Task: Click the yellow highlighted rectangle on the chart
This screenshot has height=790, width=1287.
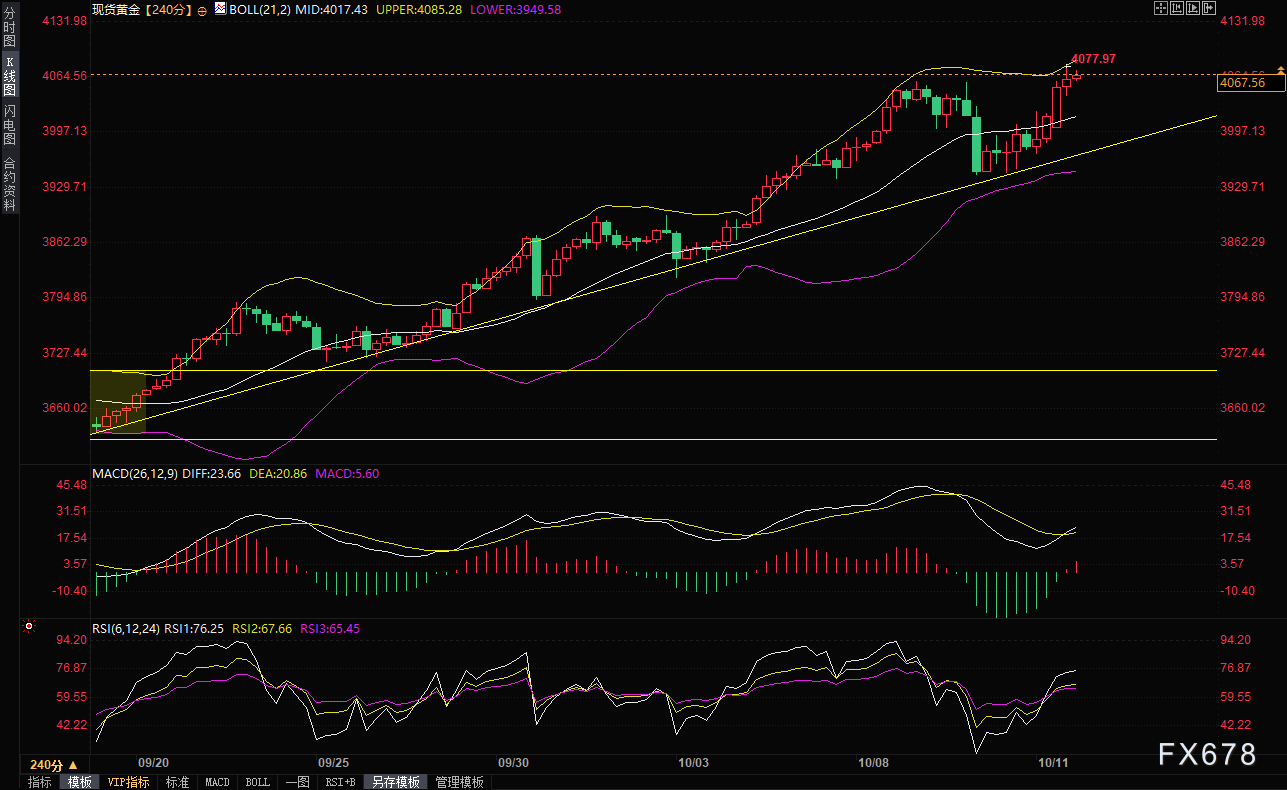Action: [118, 401]
